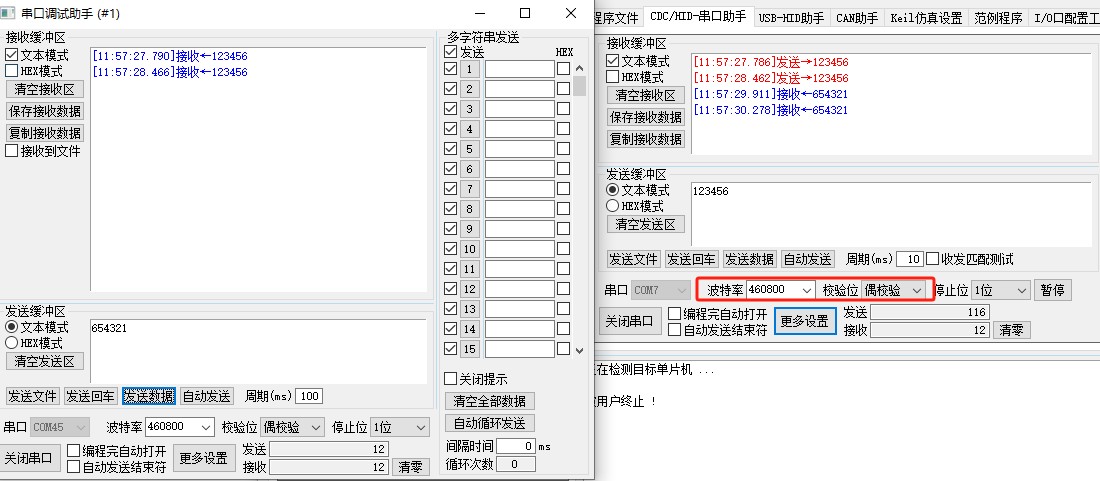Image resolution: width=1100 pixels, height=481 pixels.
Task: Enable HEX checkbox for row 5
Action: click(563, 149)
